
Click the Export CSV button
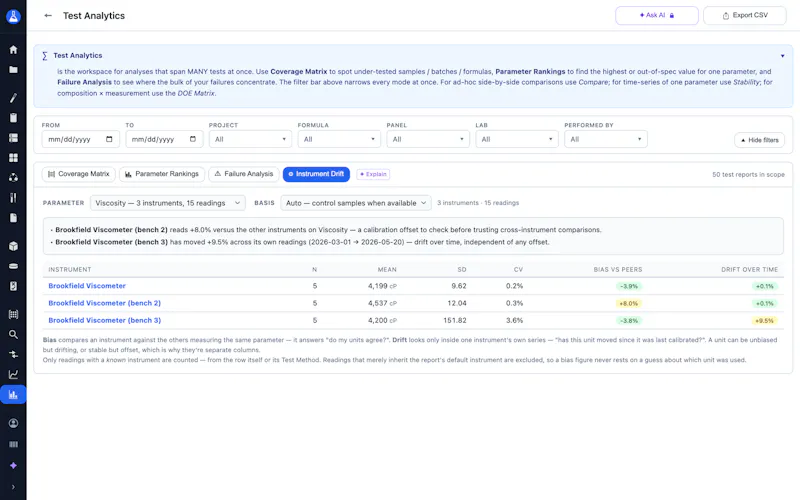(x=745, y=15)
